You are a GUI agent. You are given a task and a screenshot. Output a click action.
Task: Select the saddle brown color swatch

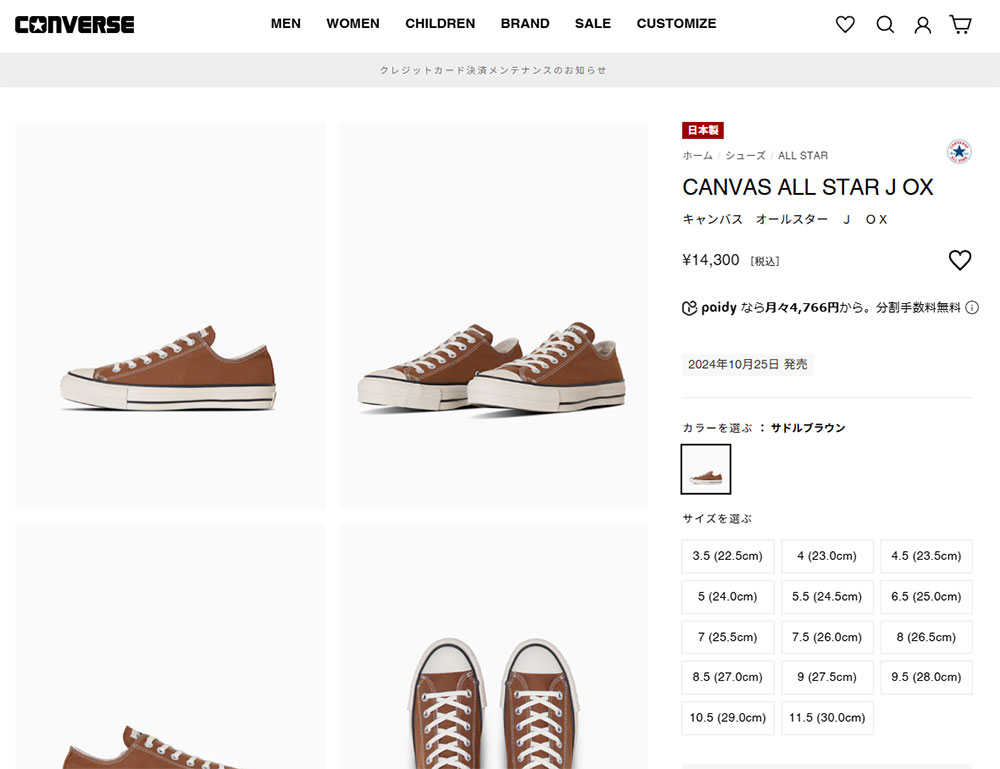tap(706, 469)
